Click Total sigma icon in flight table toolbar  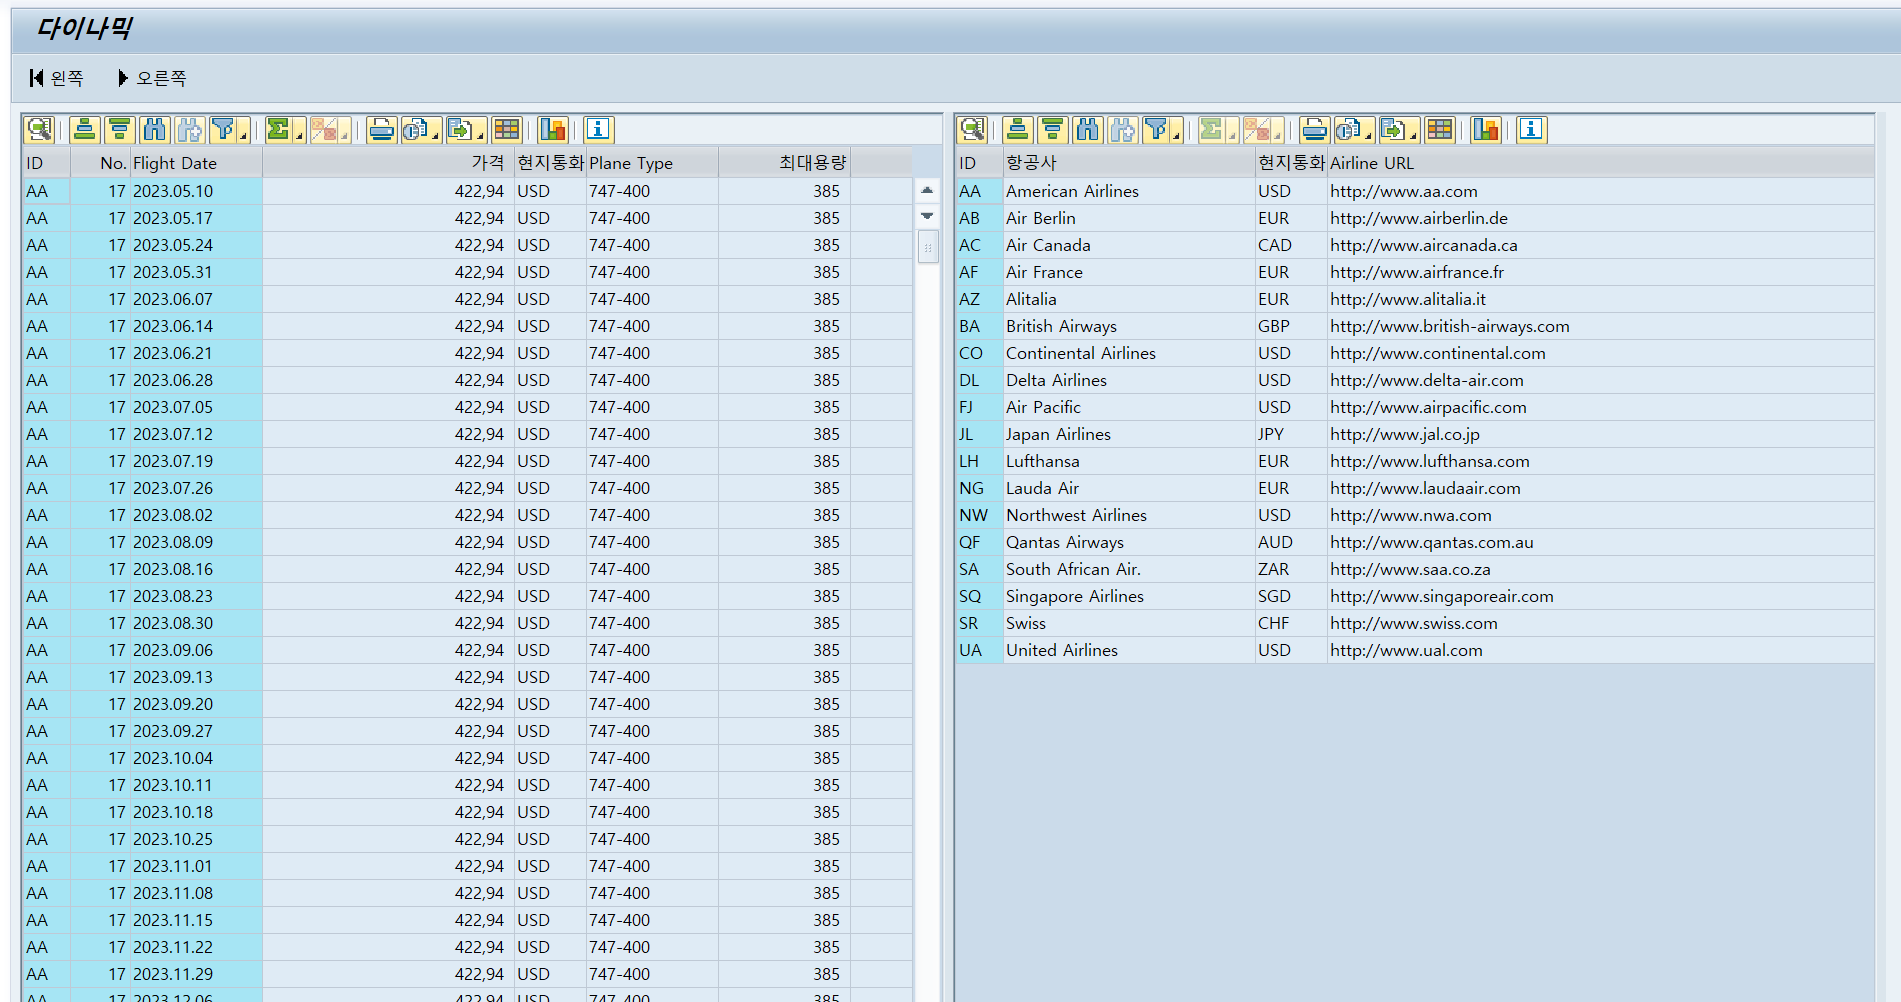pyautogui.click(x=278, y=129)
